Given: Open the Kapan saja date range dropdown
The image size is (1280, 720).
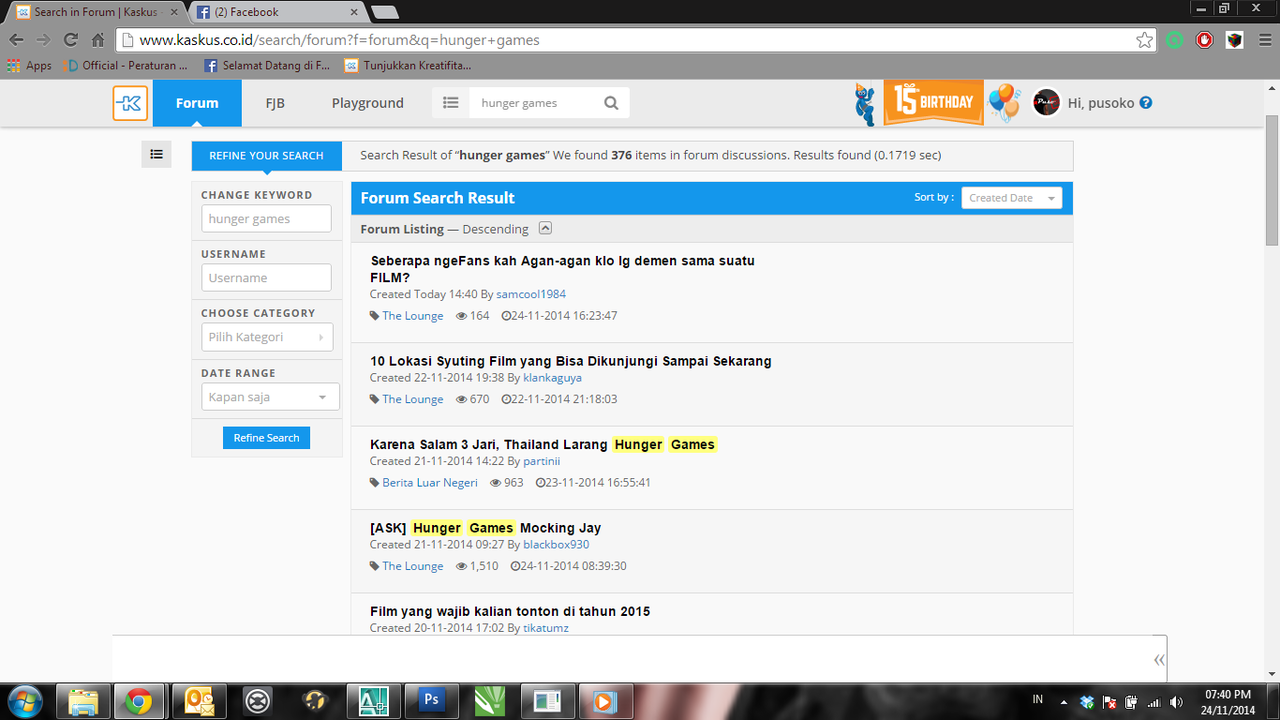Looking at the screenshot, I should coord(270,397).
